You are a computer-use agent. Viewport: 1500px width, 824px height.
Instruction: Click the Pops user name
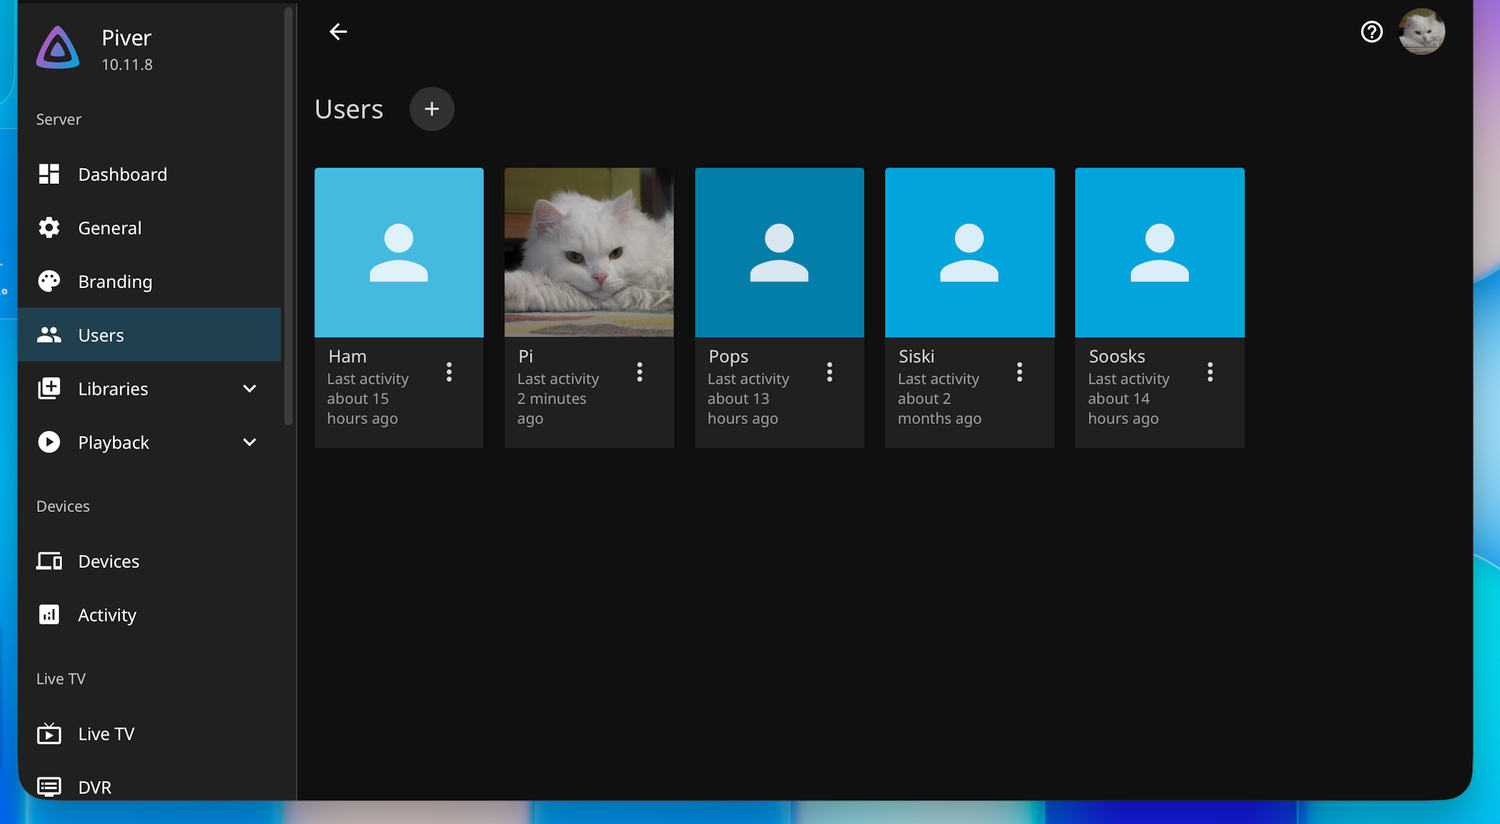[728, 357]
